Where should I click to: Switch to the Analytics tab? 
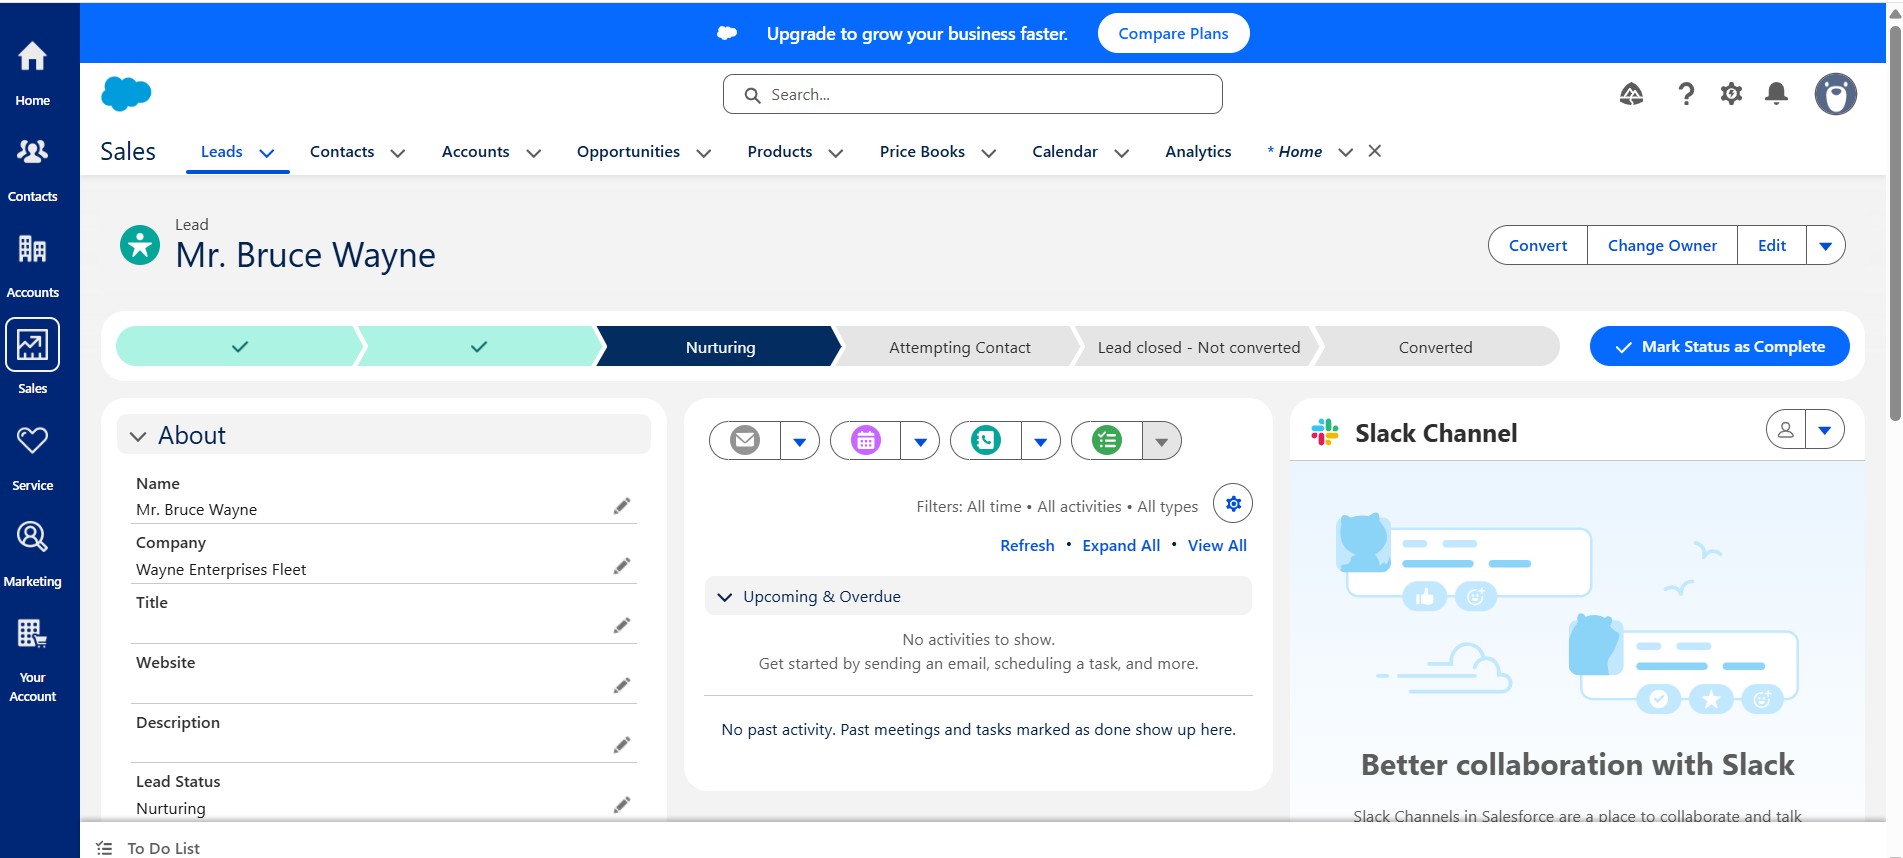pyautogui.click(x=1198, y=152)
